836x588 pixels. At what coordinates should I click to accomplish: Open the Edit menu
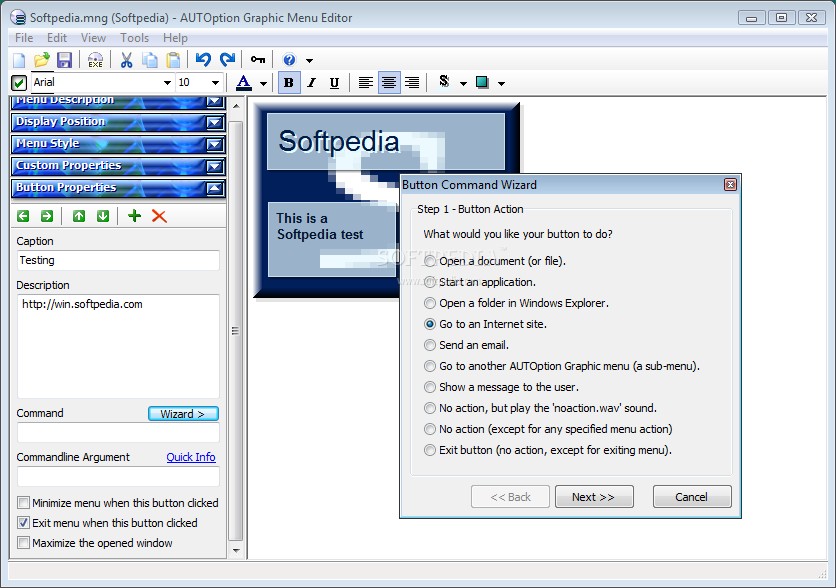(x=57, y=38)
